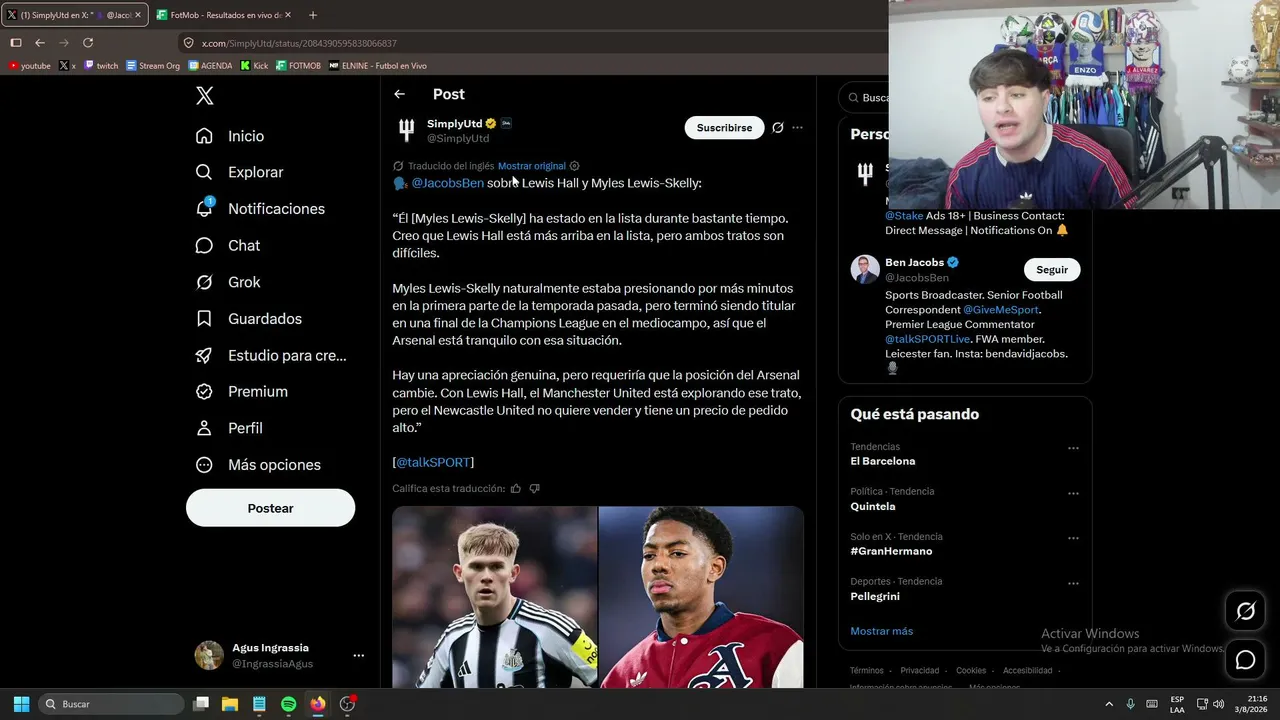The image size is (1280, 720).
Task: Open Premium in the sidebar
Action: point(242,392)
